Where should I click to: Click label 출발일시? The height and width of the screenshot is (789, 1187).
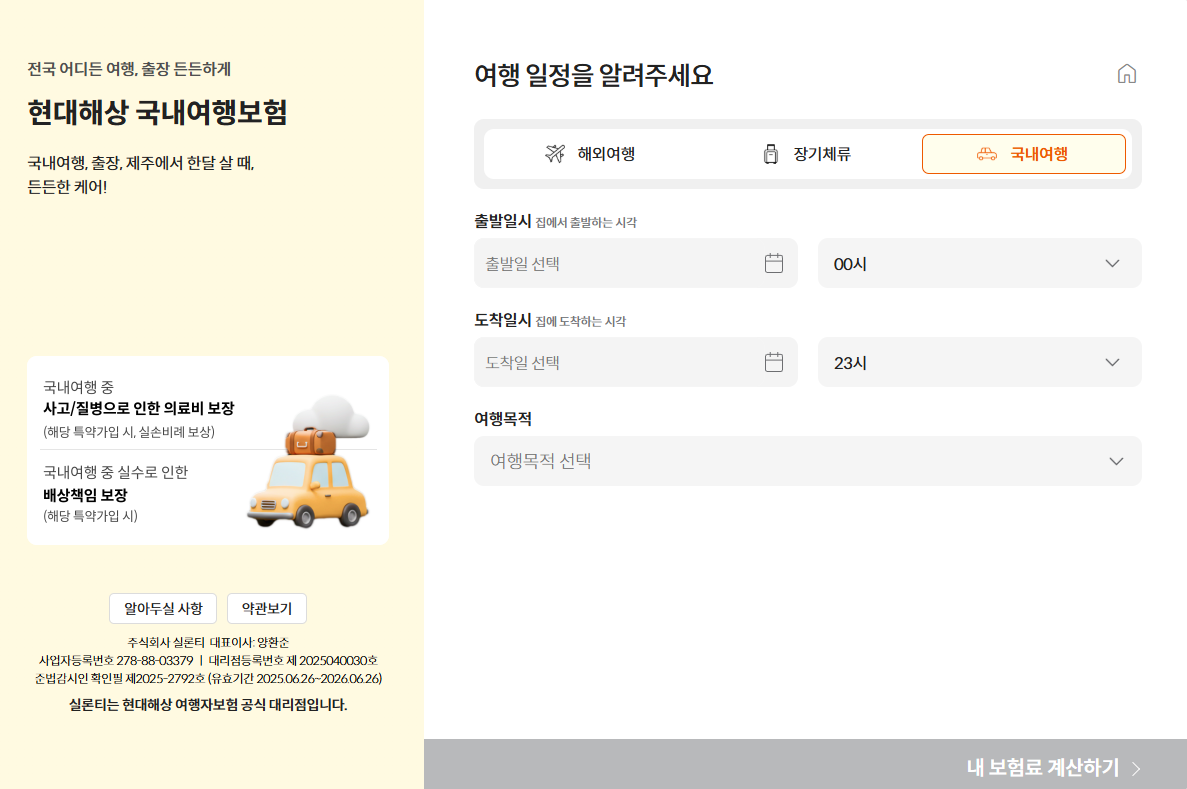click(x=503, y=221)
